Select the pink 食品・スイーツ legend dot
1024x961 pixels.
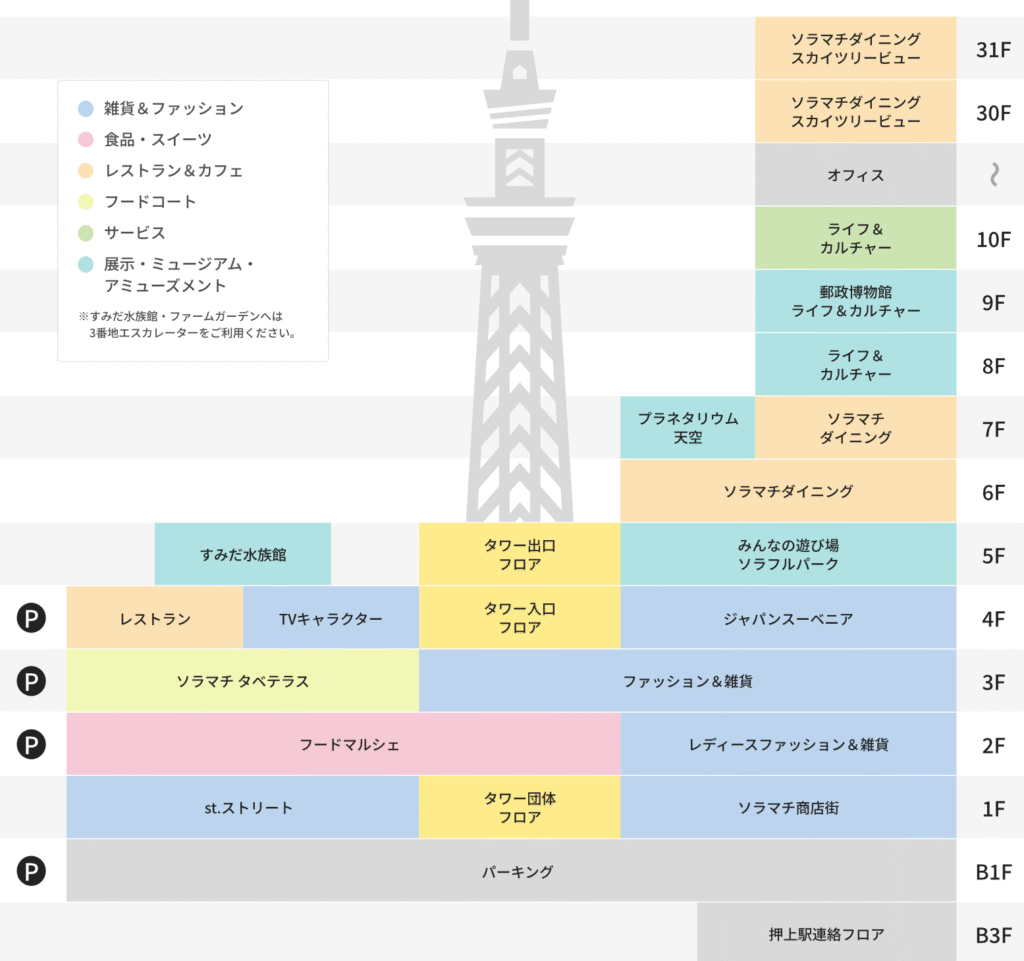85,140
